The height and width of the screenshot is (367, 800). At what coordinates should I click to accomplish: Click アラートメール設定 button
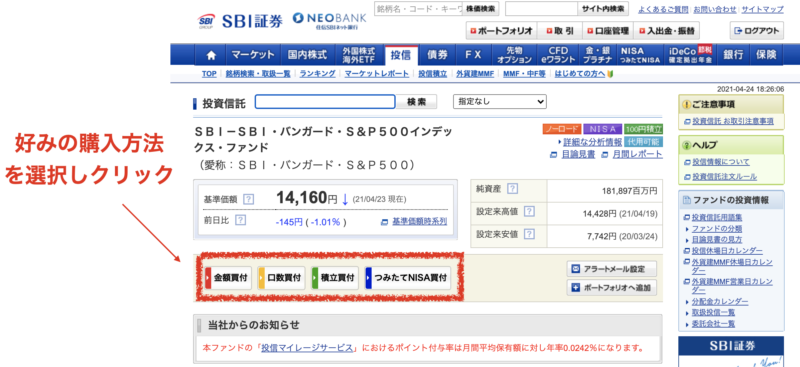[612, 269]
